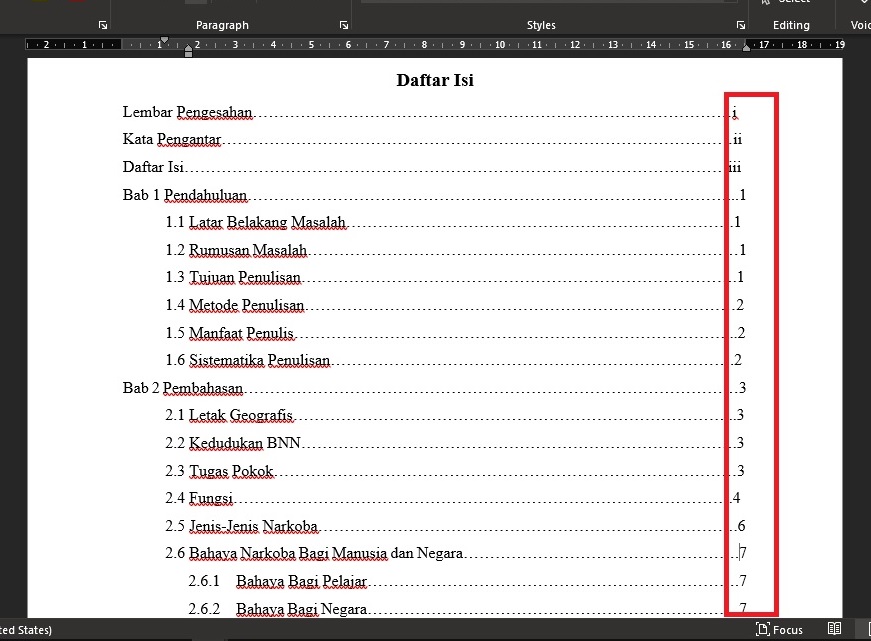Click the Daftar Isi row with page iii
Image resolution: width=871 pixels, height=641 pixels.
pos(432,167)
